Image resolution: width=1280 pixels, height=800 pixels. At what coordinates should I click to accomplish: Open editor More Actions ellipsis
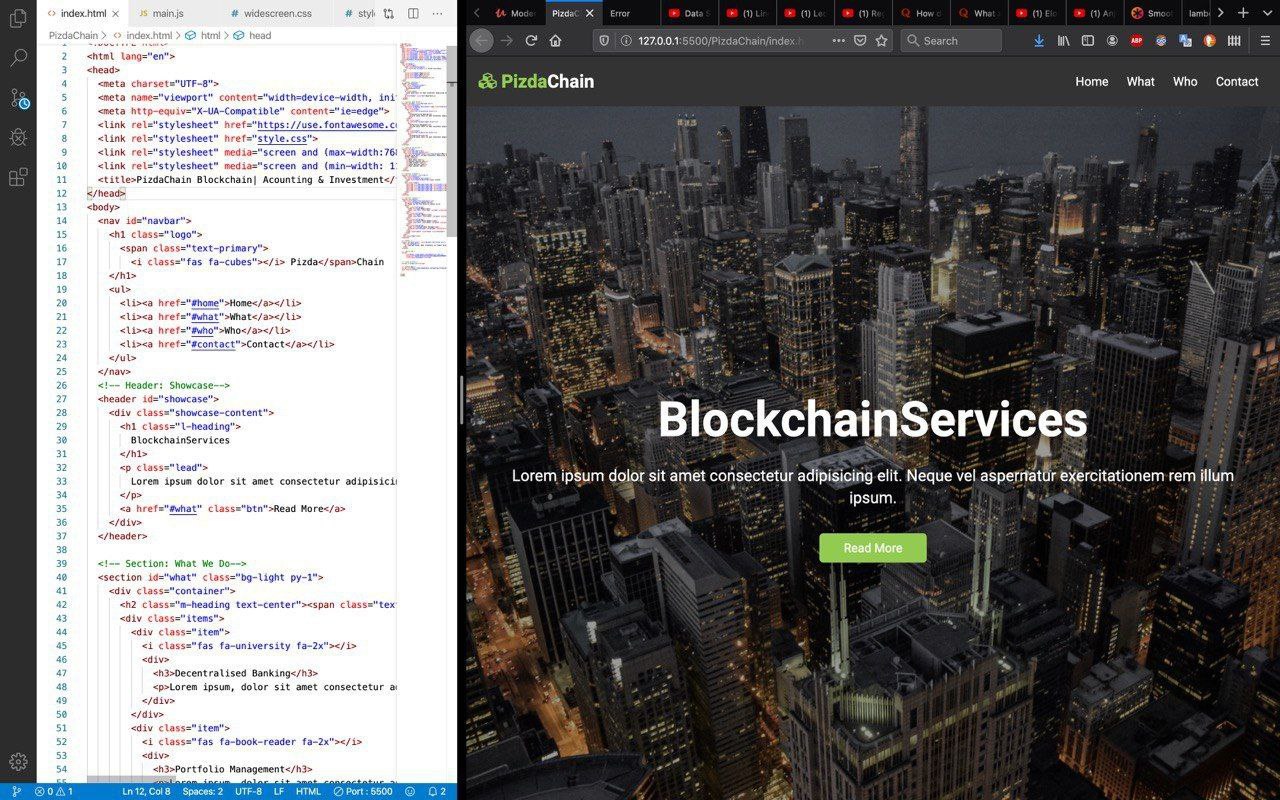click(437, 14)
